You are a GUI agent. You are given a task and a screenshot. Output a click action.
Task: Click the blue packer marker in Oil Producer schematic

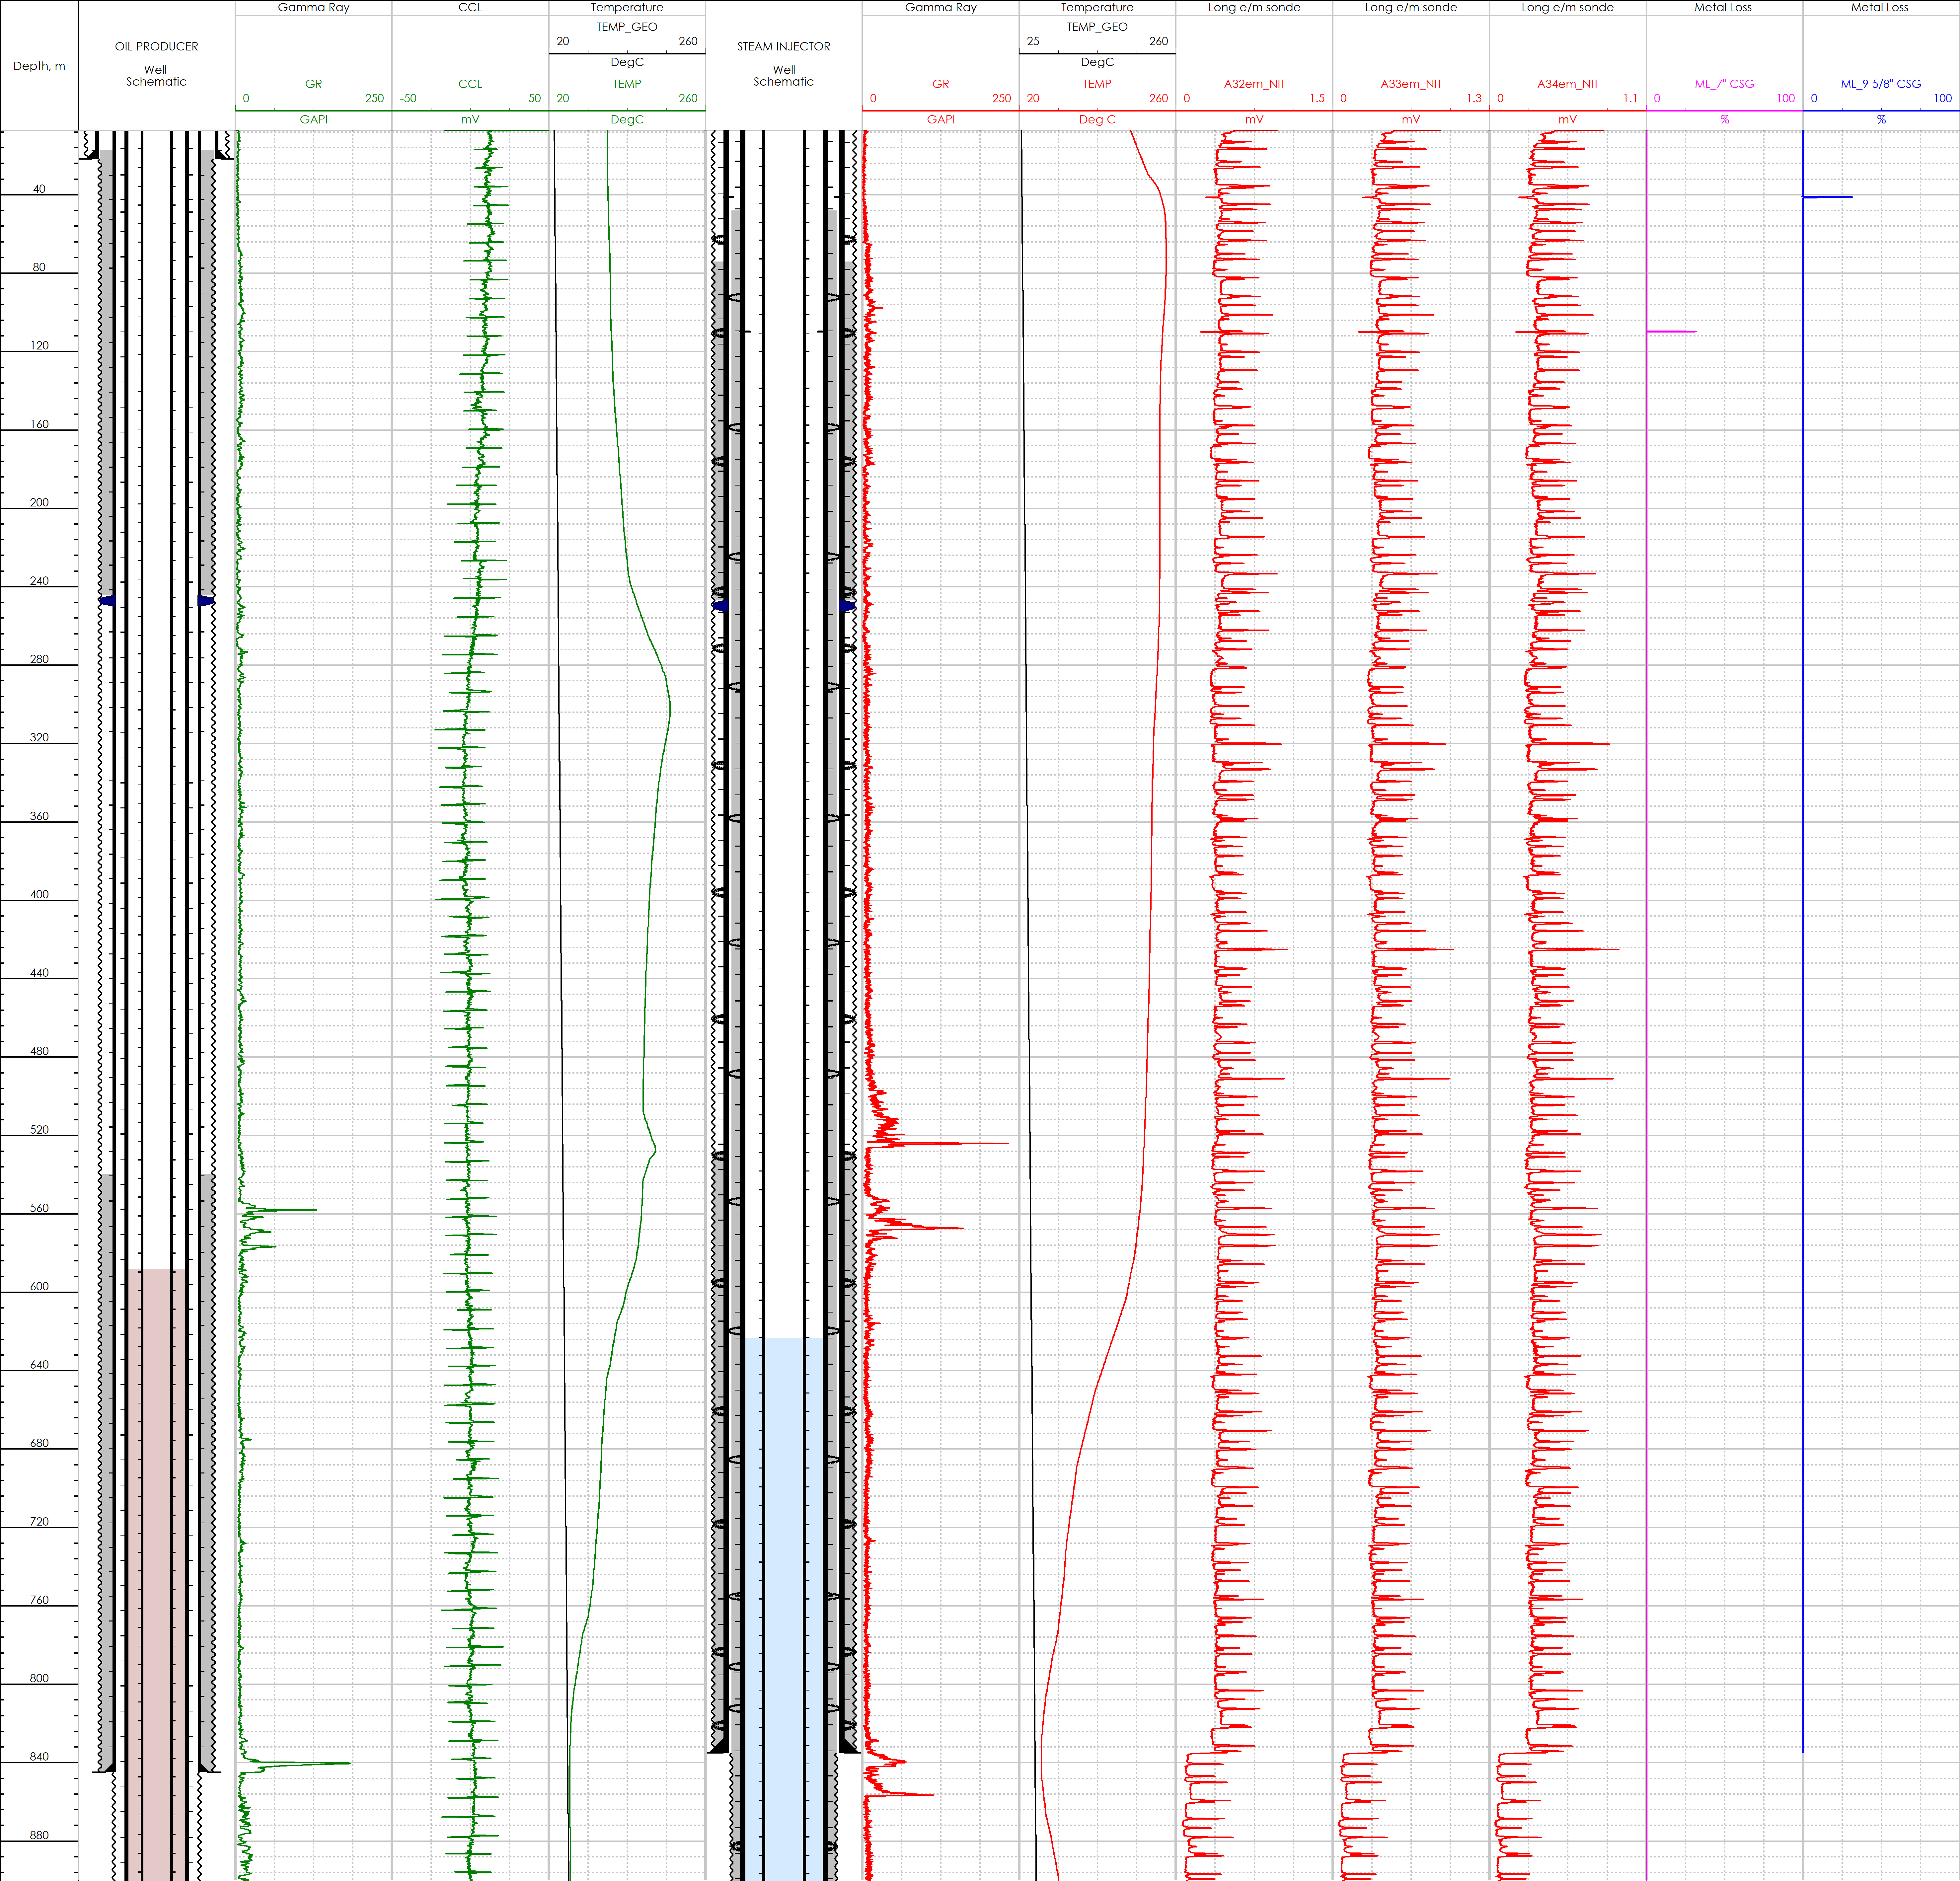pyautogui.click(x=107, y=601)
